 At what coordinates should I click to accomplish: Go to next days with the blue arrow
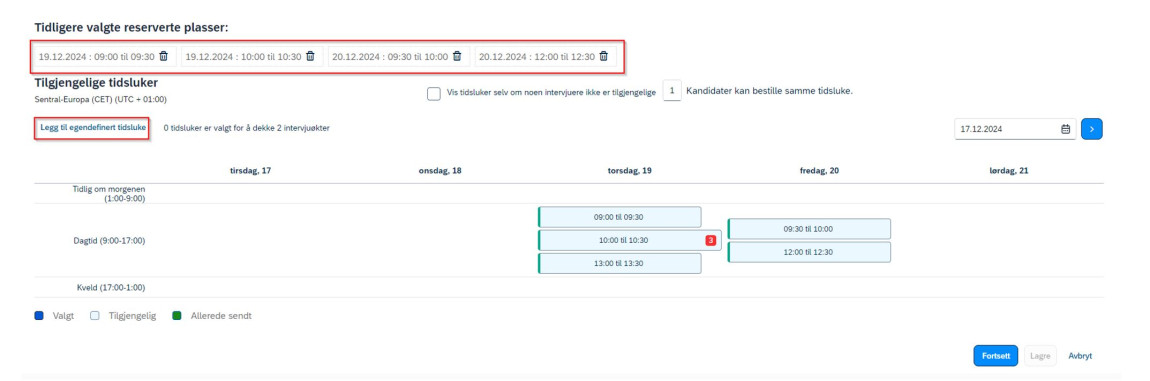click(1092, 128)
